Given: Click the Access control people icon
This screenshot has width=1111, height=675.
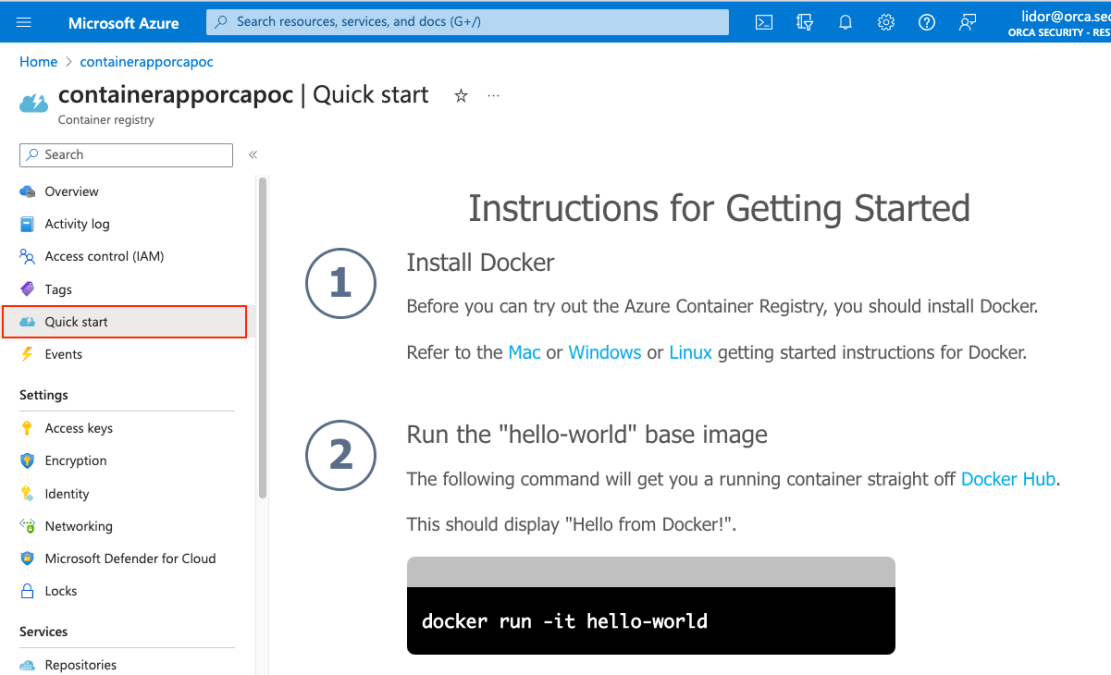Looking at the screenshot, I should (27, 256).
